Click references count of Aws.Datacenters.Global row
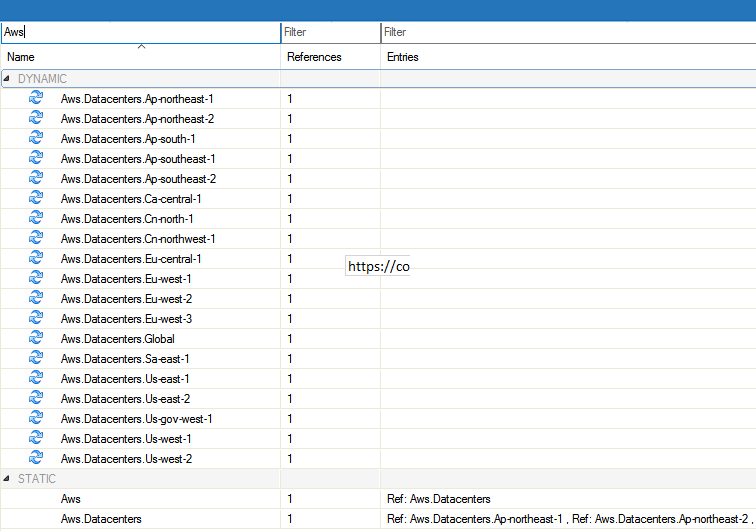The height and width of the screenshot is (531, 756). pos(290,339)
